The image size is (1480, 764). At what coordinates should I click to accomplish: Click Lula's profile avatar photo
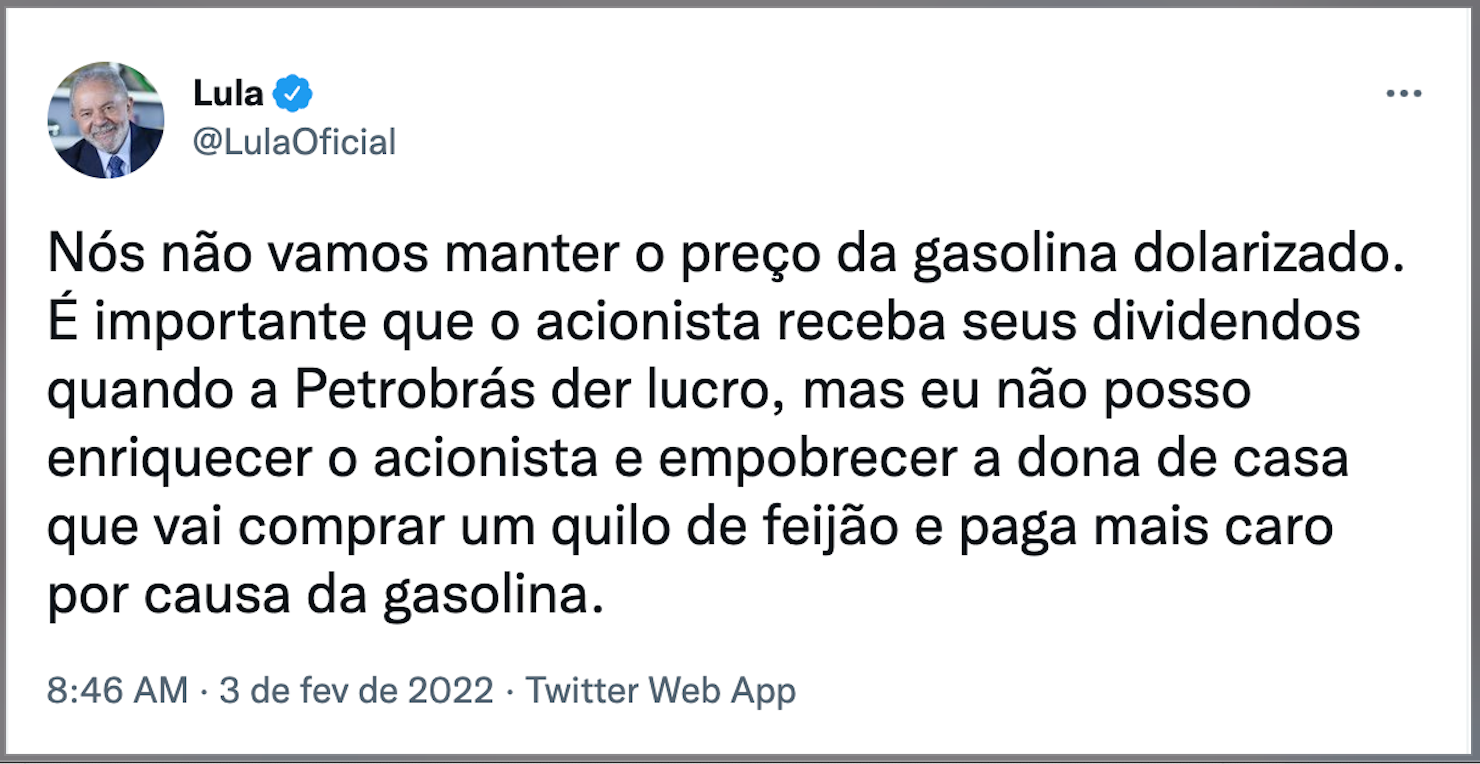pyautogui.click(x=105, y=120)
